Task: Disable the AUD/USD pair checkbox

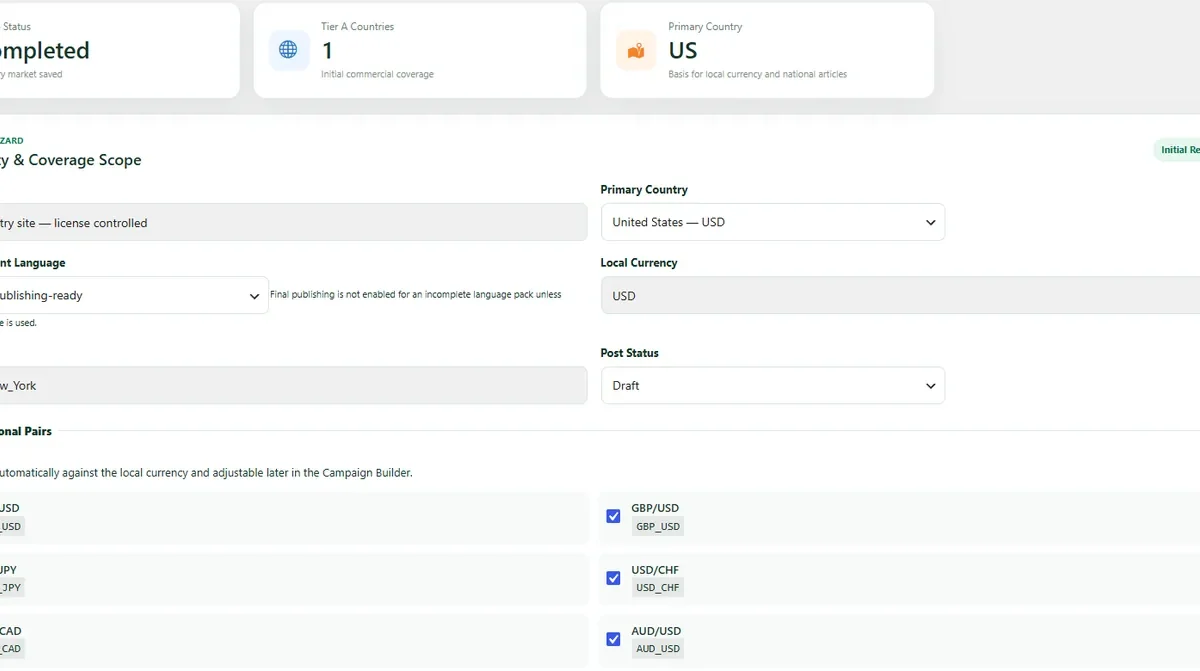Action: [x=613, y=639]
